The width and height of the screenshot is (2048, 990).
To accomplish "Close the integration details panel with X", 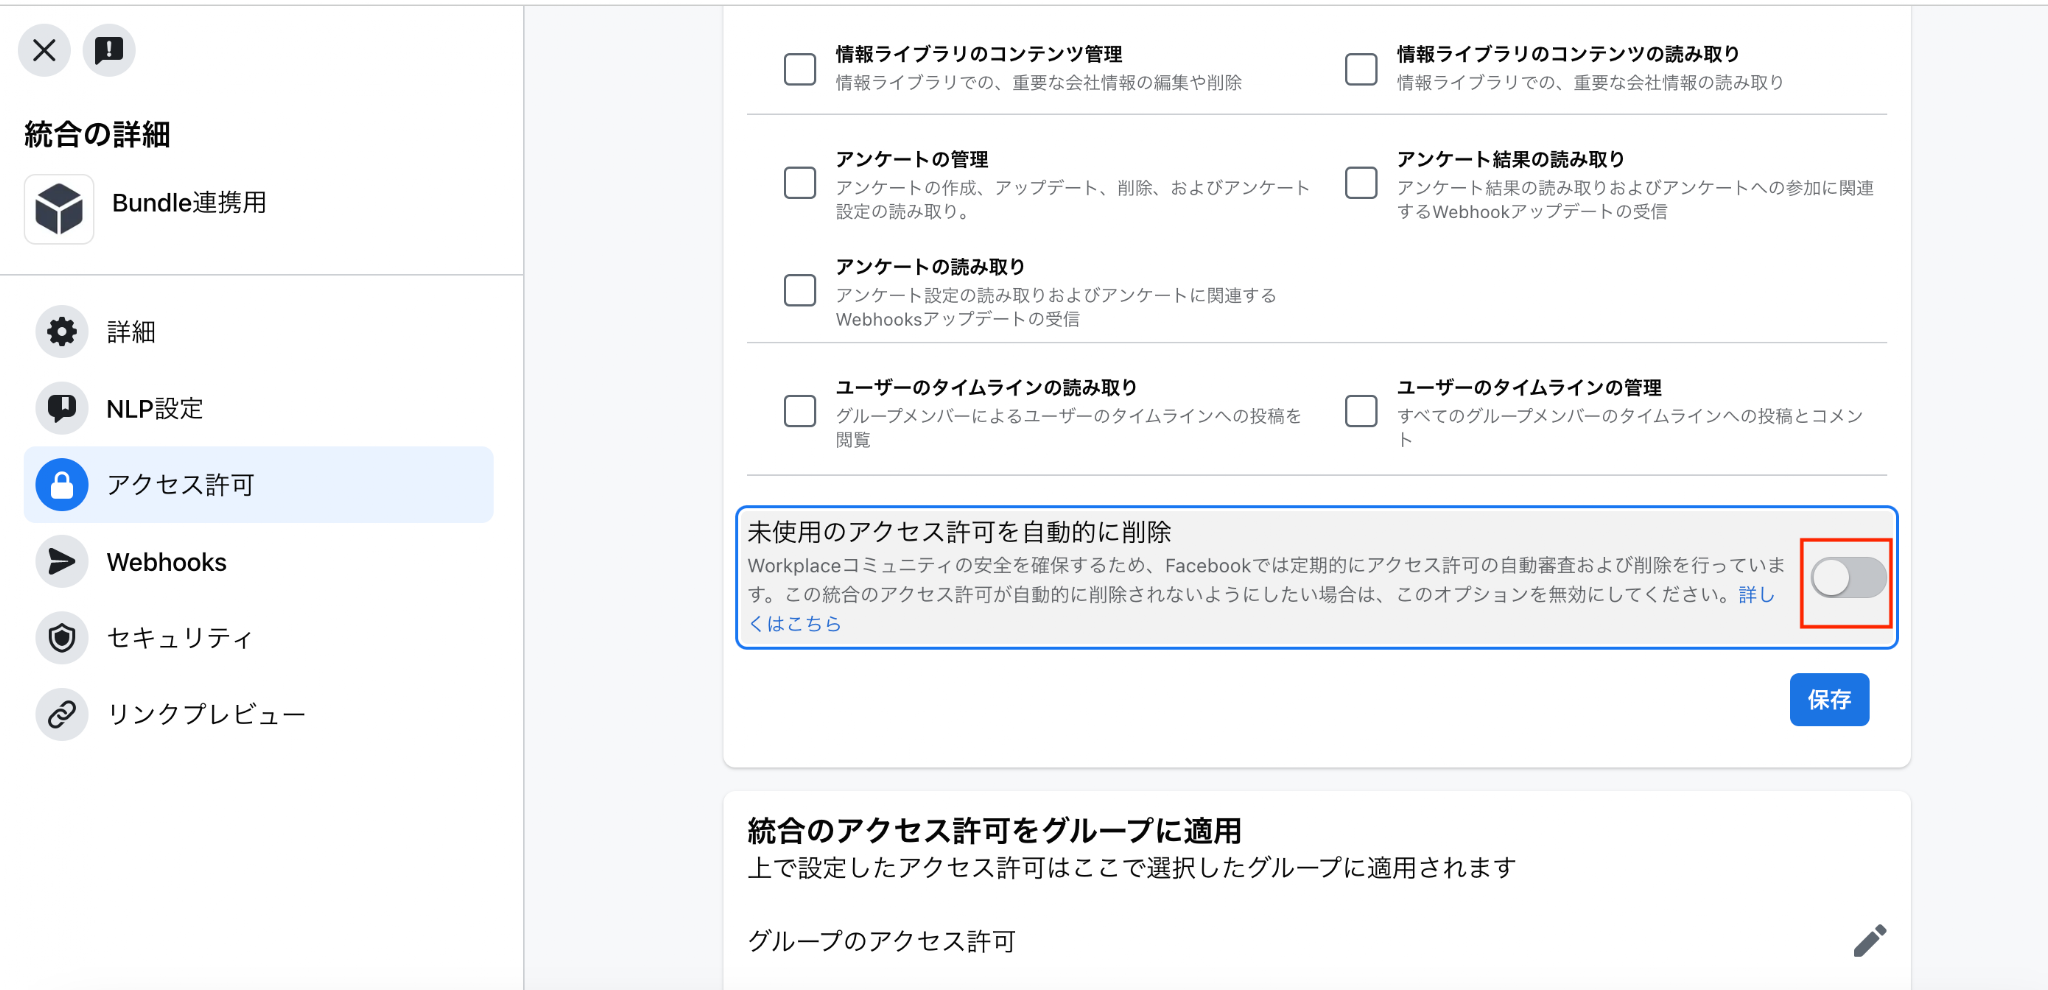I will [44, 50].
